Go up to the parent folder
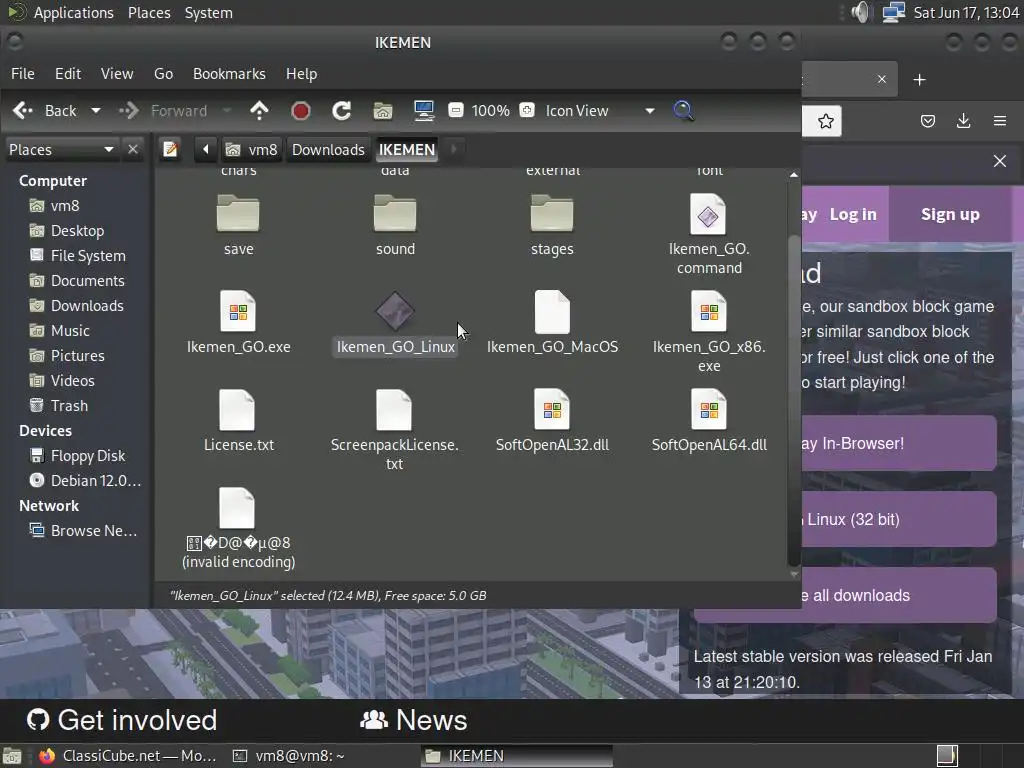This screenshot has height=768, width=1024. [259, 110]
